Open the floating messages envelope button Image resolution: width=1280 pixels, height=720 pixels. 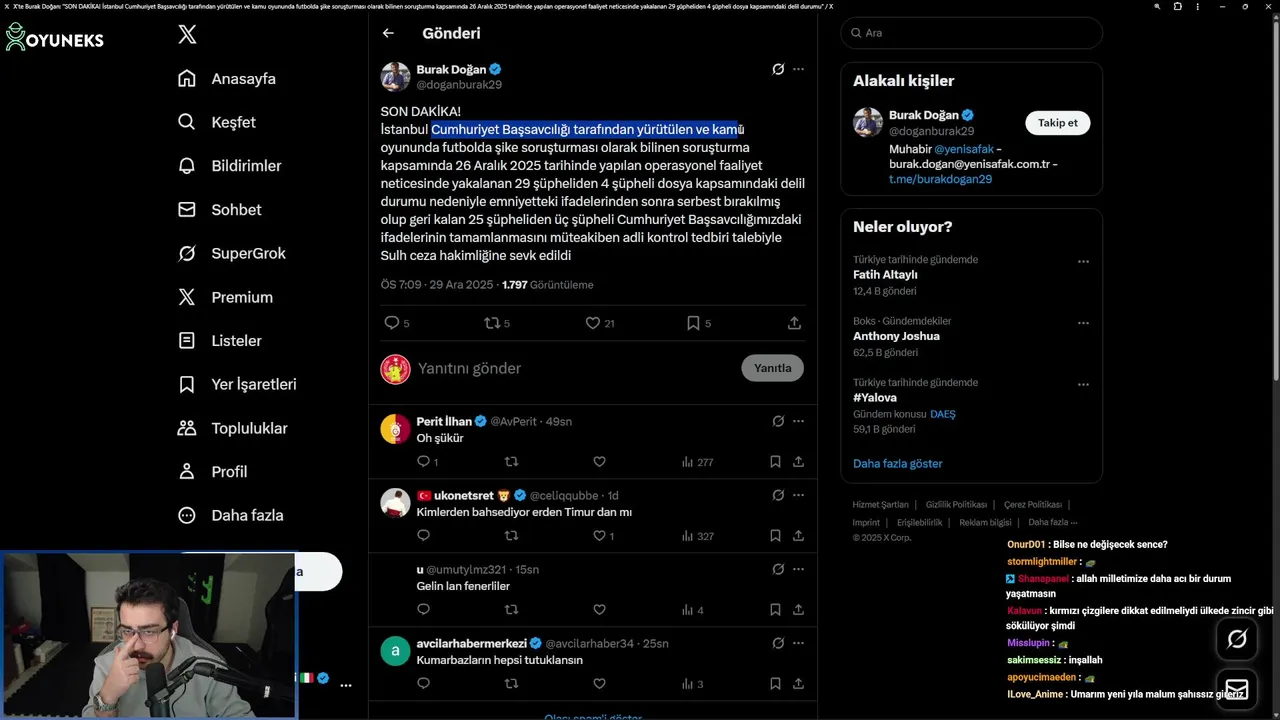[x=1236, y=689]
